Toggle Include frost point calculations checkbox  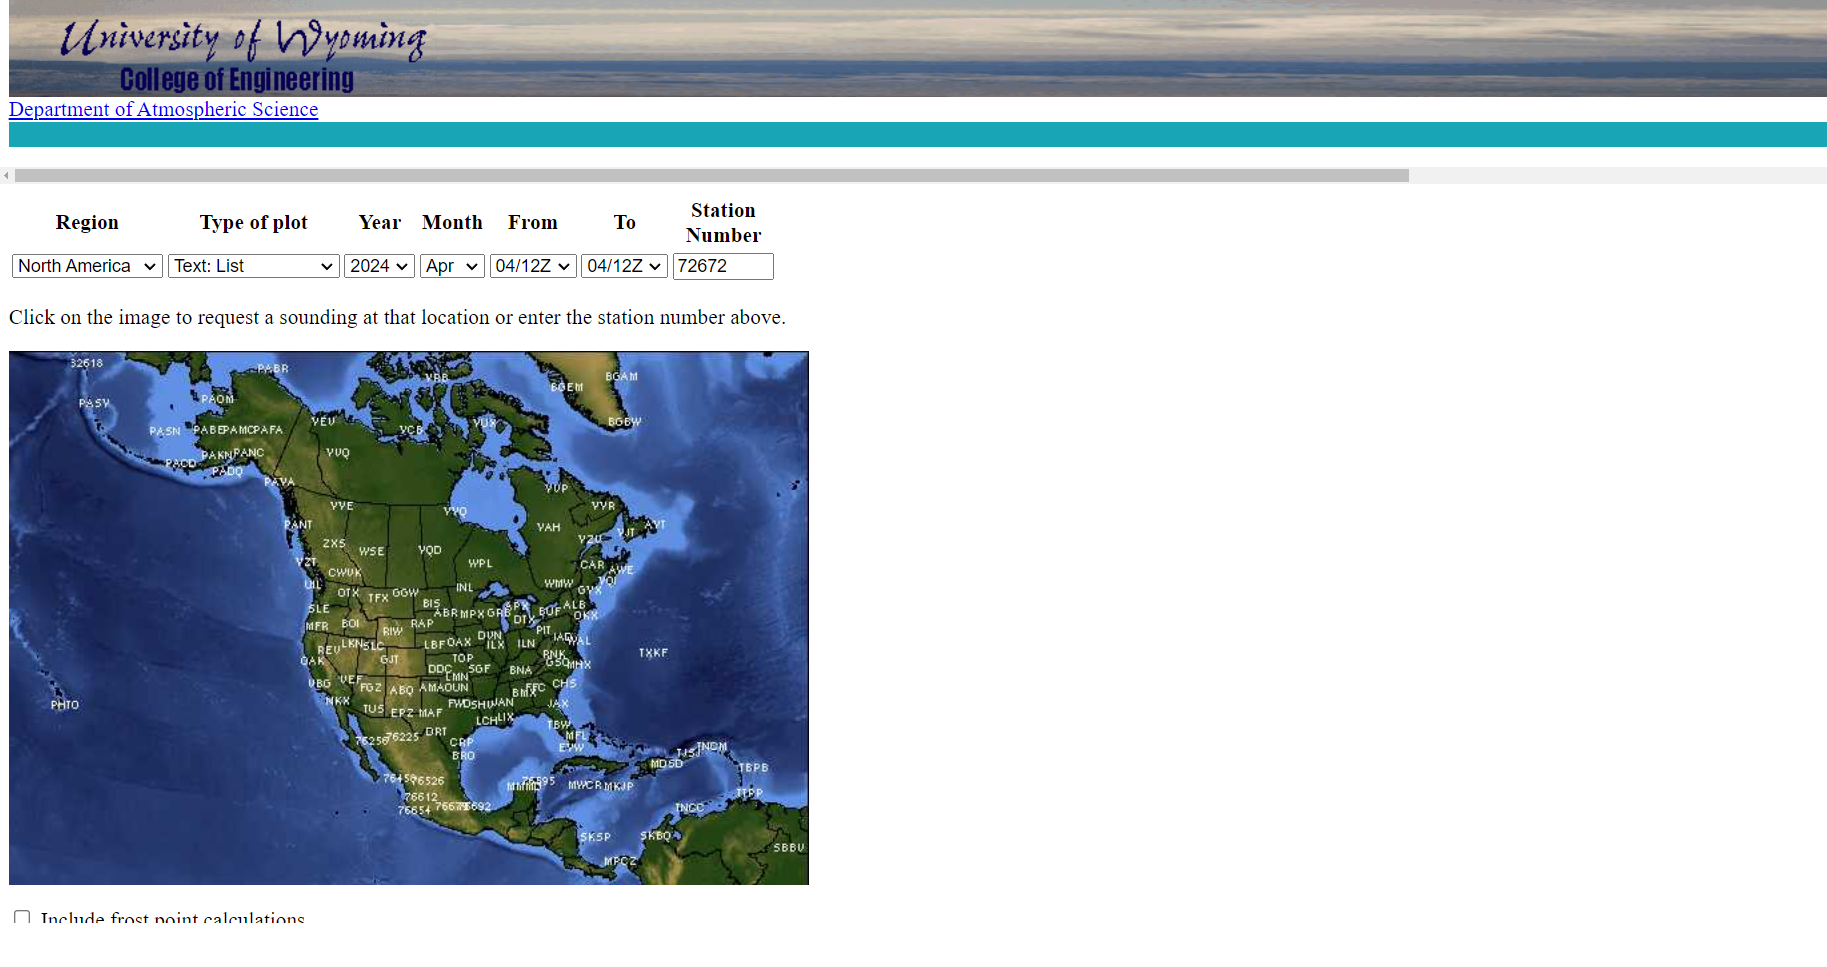pos(22,917)
